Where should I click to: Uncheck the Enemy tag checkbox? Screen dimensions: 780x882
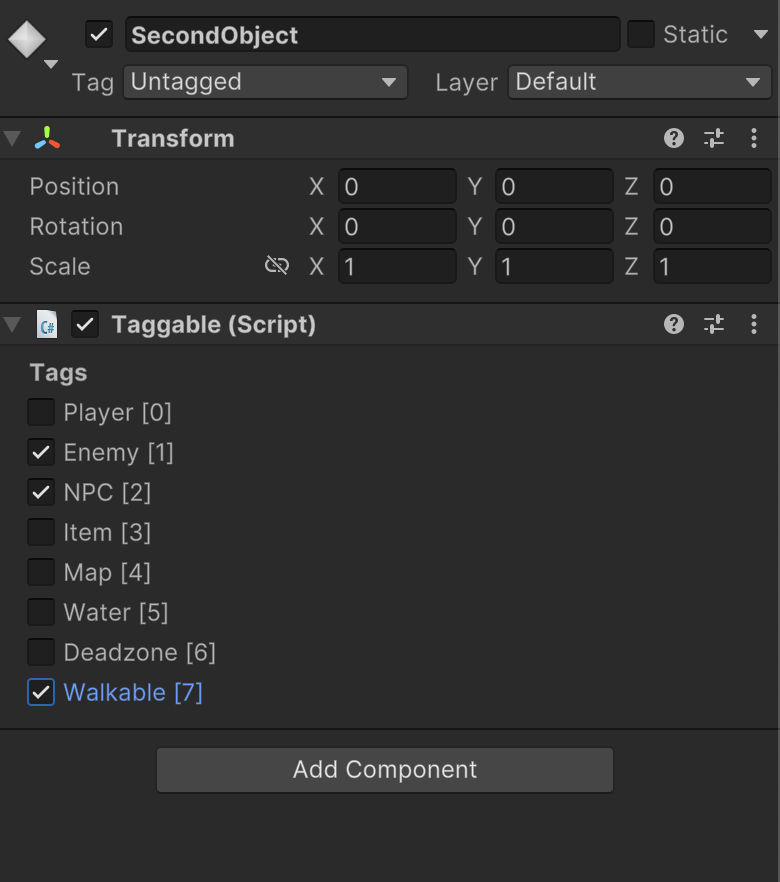(x=40, y=452)
